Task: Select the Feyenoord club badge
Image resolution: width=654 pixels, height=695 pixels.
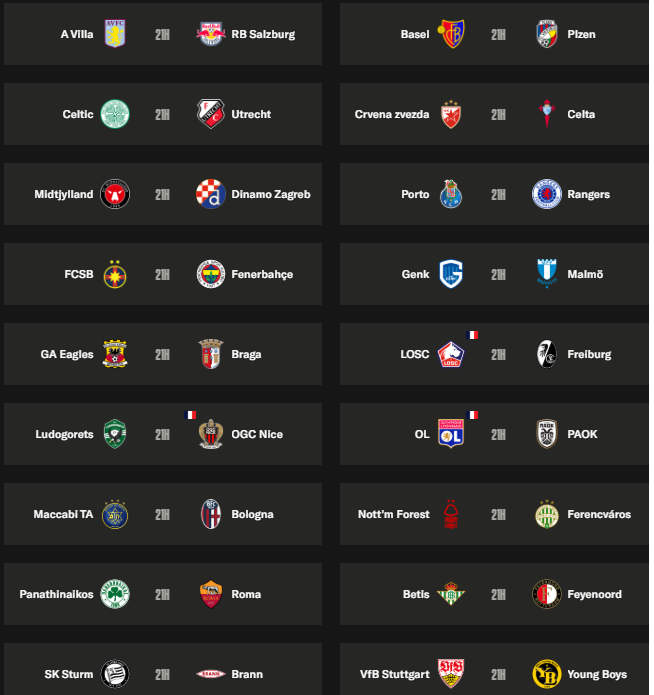Action: pyautogui.click(x=547, y=594)
